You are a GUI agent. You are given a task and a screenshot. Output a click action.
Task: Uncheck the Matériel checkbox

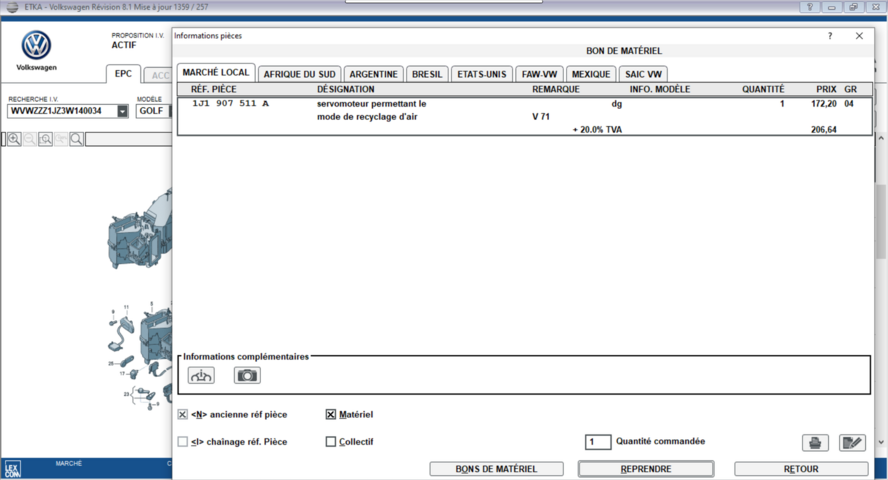pos(331,414)
